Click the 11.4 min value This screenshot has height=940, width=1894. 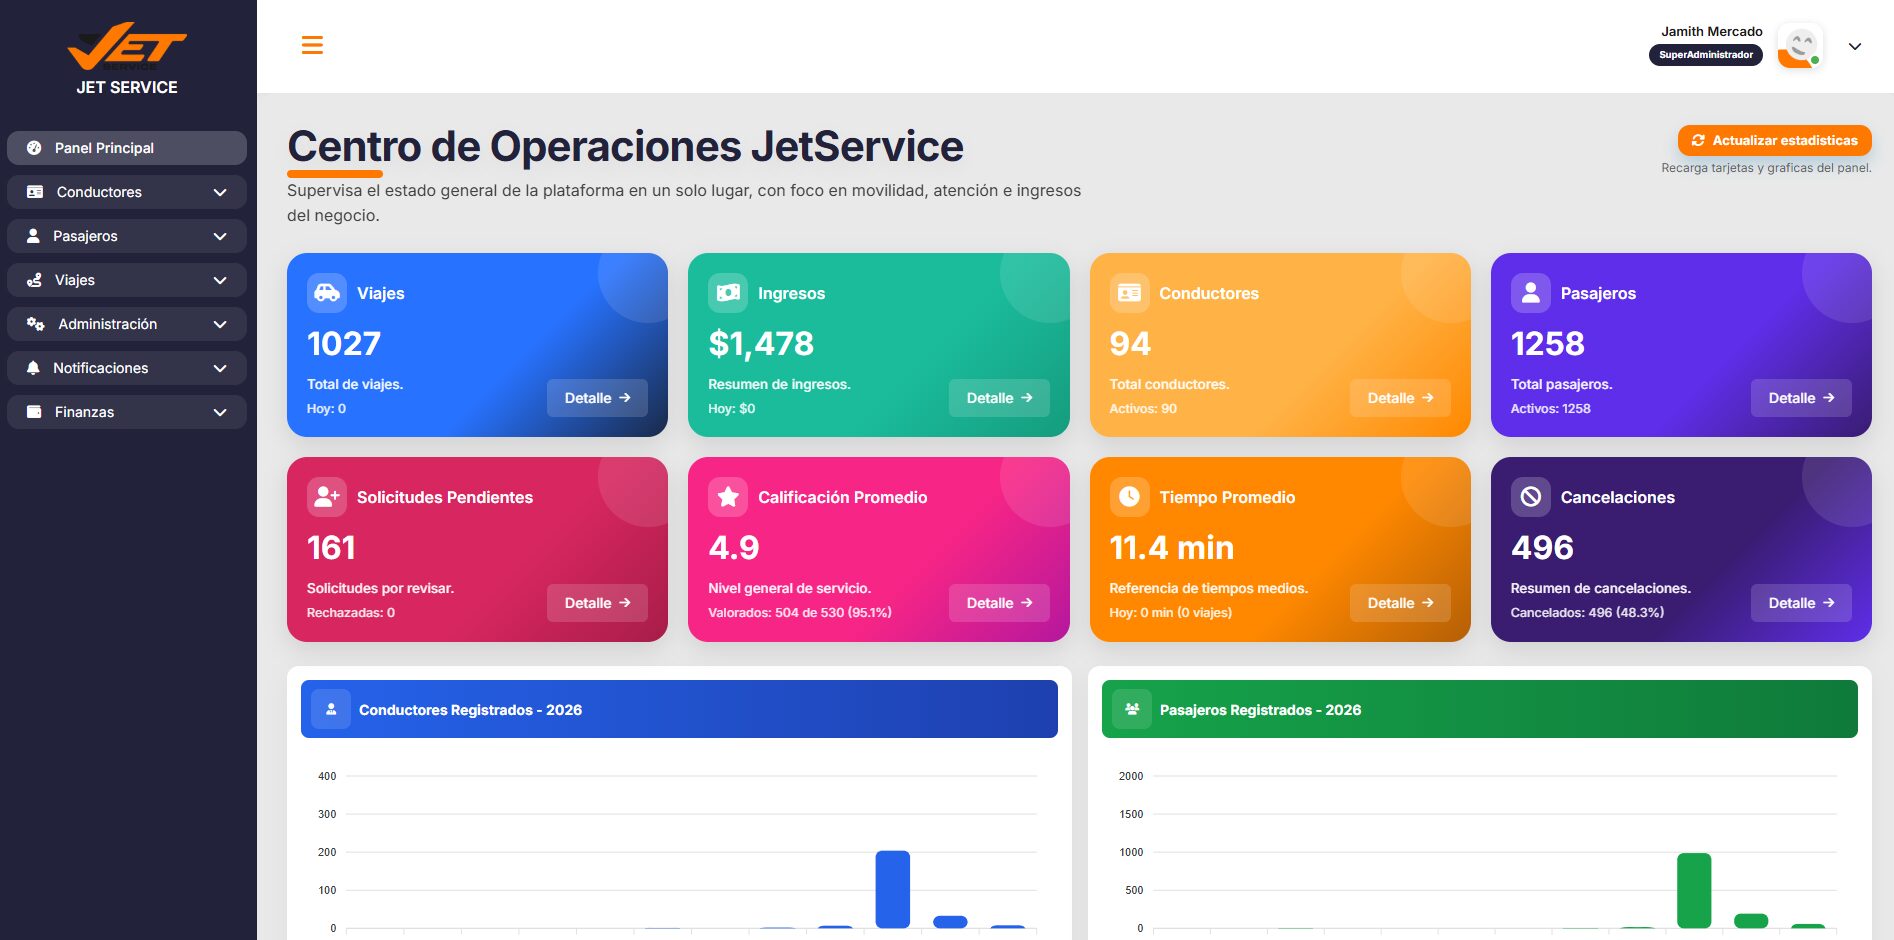1171,548
